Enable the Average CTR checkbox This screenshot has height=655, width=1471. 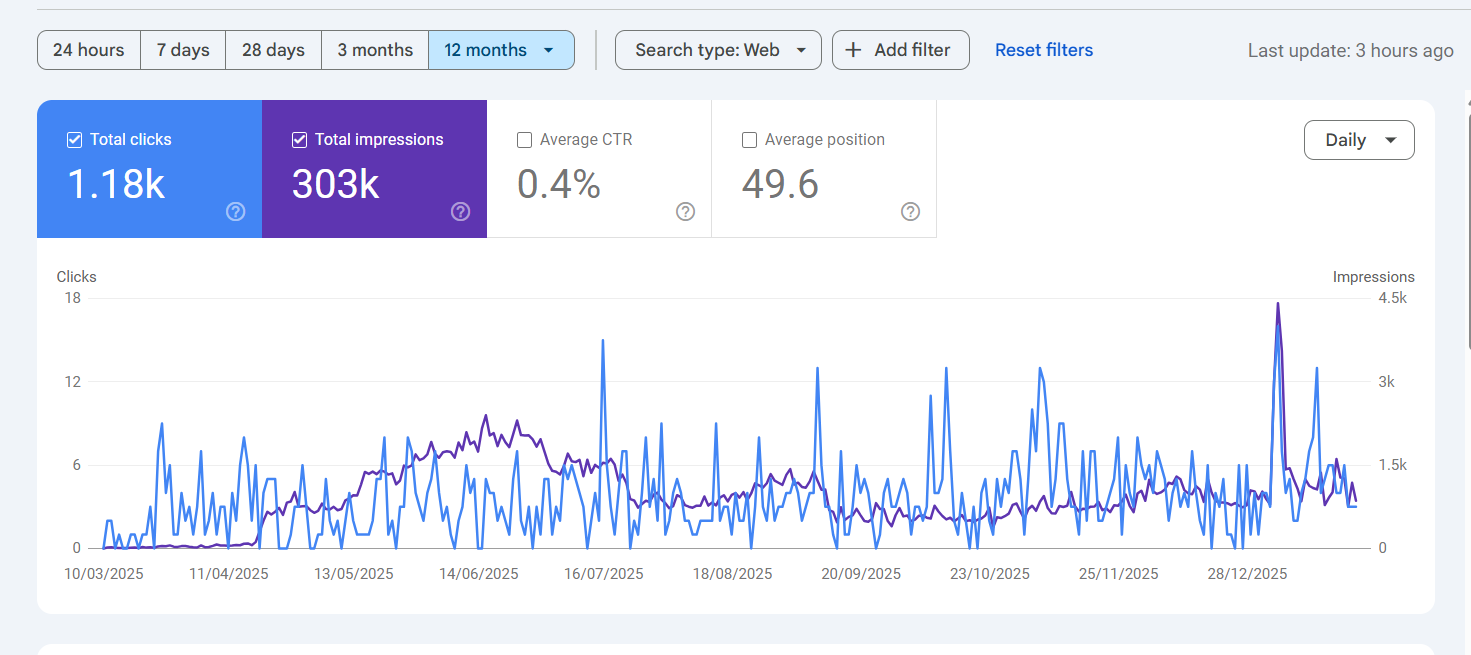[x=524, y=140]
